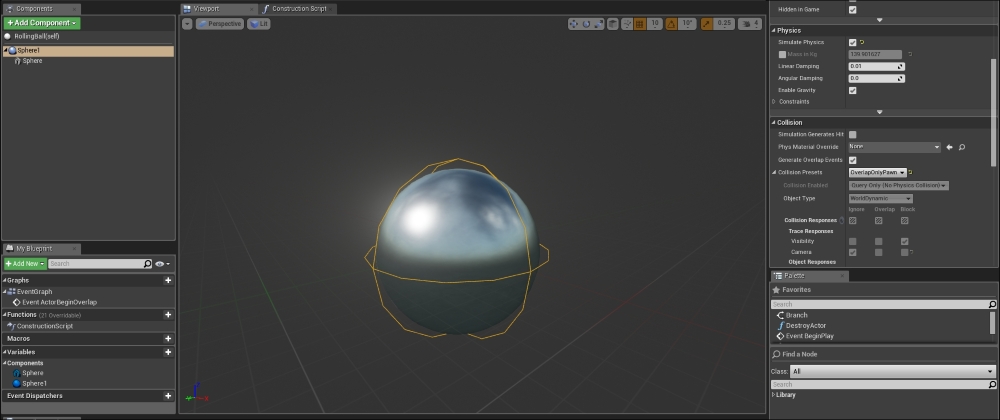Viewport: 1000px width, 420px height.
Task: Open the Add New dropdown in My Blueprint
Action: (26, 264)
